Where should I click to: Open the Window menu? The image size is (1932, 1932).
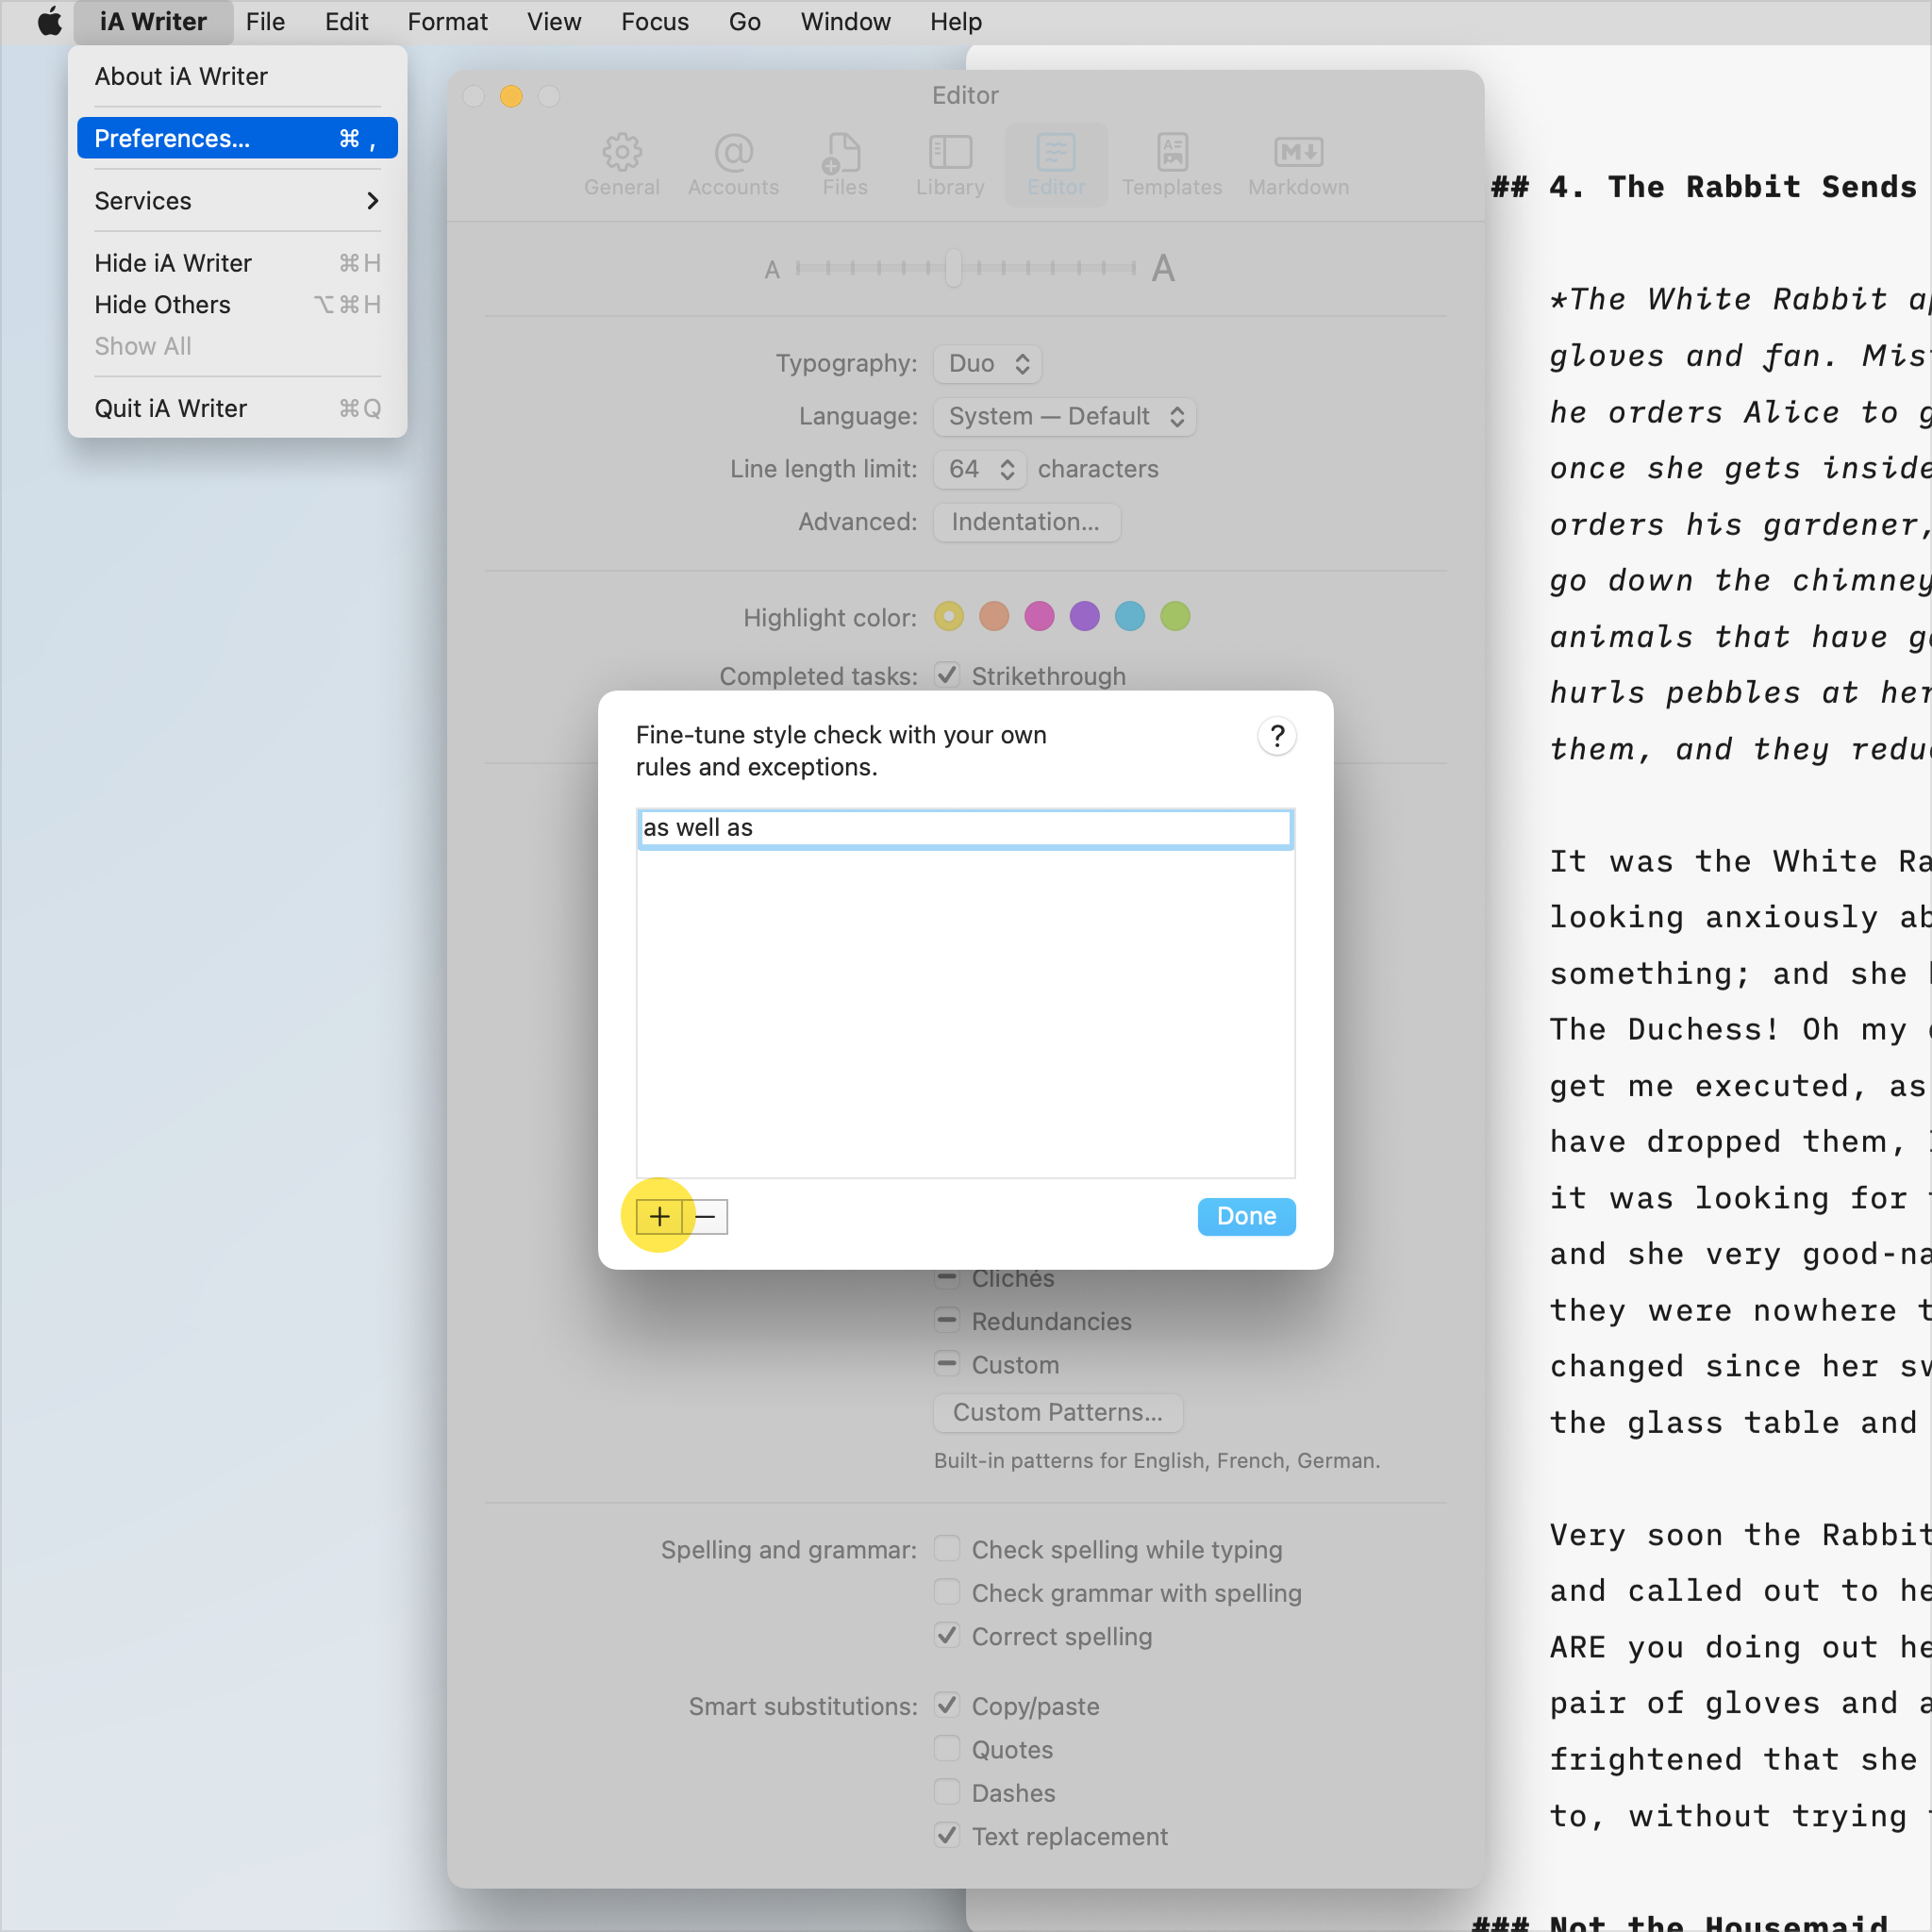[x=845, y=22]
